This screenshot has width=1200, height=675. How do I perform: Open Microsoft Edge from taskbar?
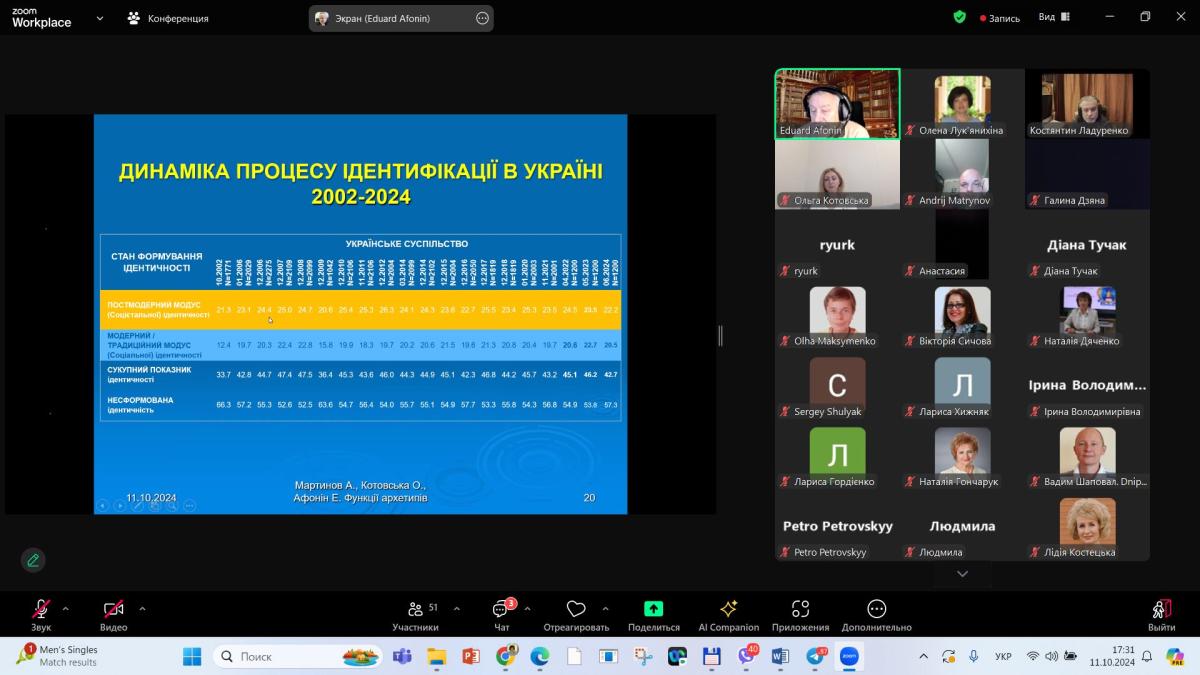[x=540, y=656]
